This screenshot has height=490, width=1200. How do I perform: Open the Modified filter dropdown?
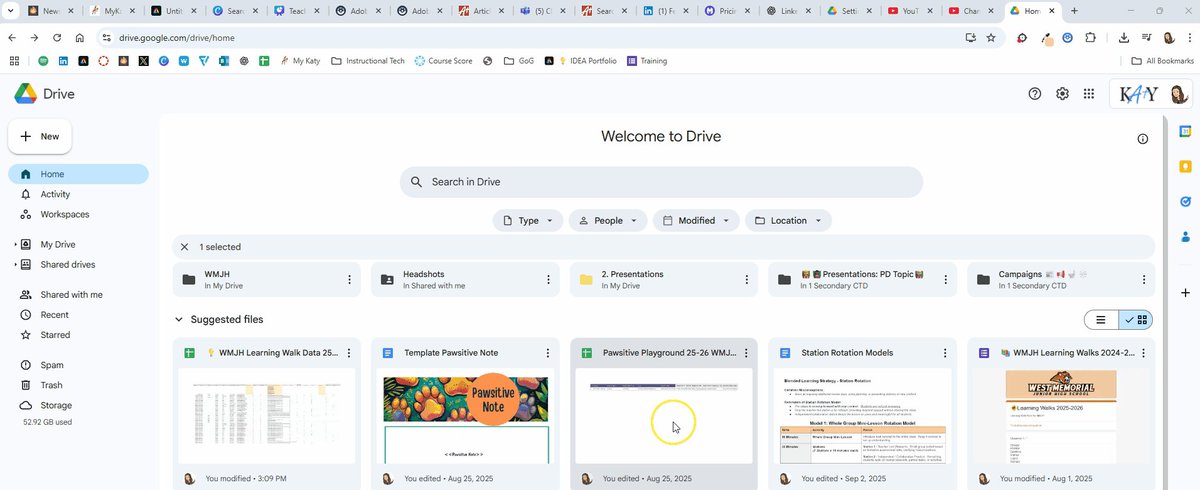tap(696, 220)
